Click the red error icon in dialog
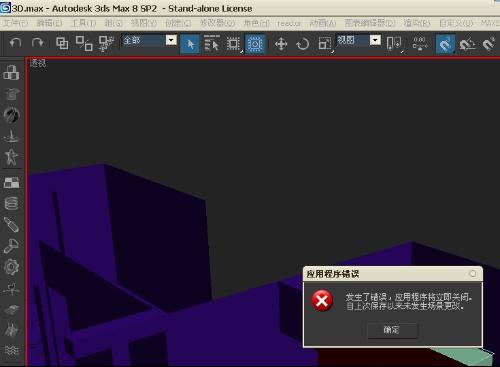This screenshot has width=500, height=367. [322, 300]
